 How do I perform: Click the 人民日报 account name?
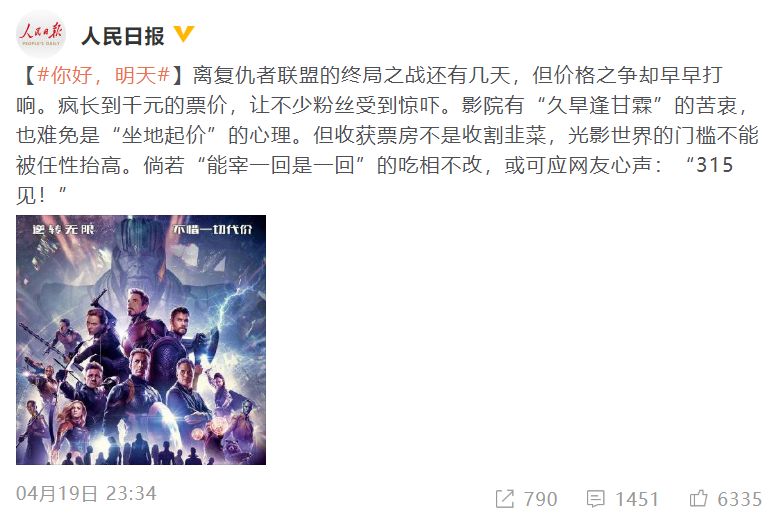123,36
